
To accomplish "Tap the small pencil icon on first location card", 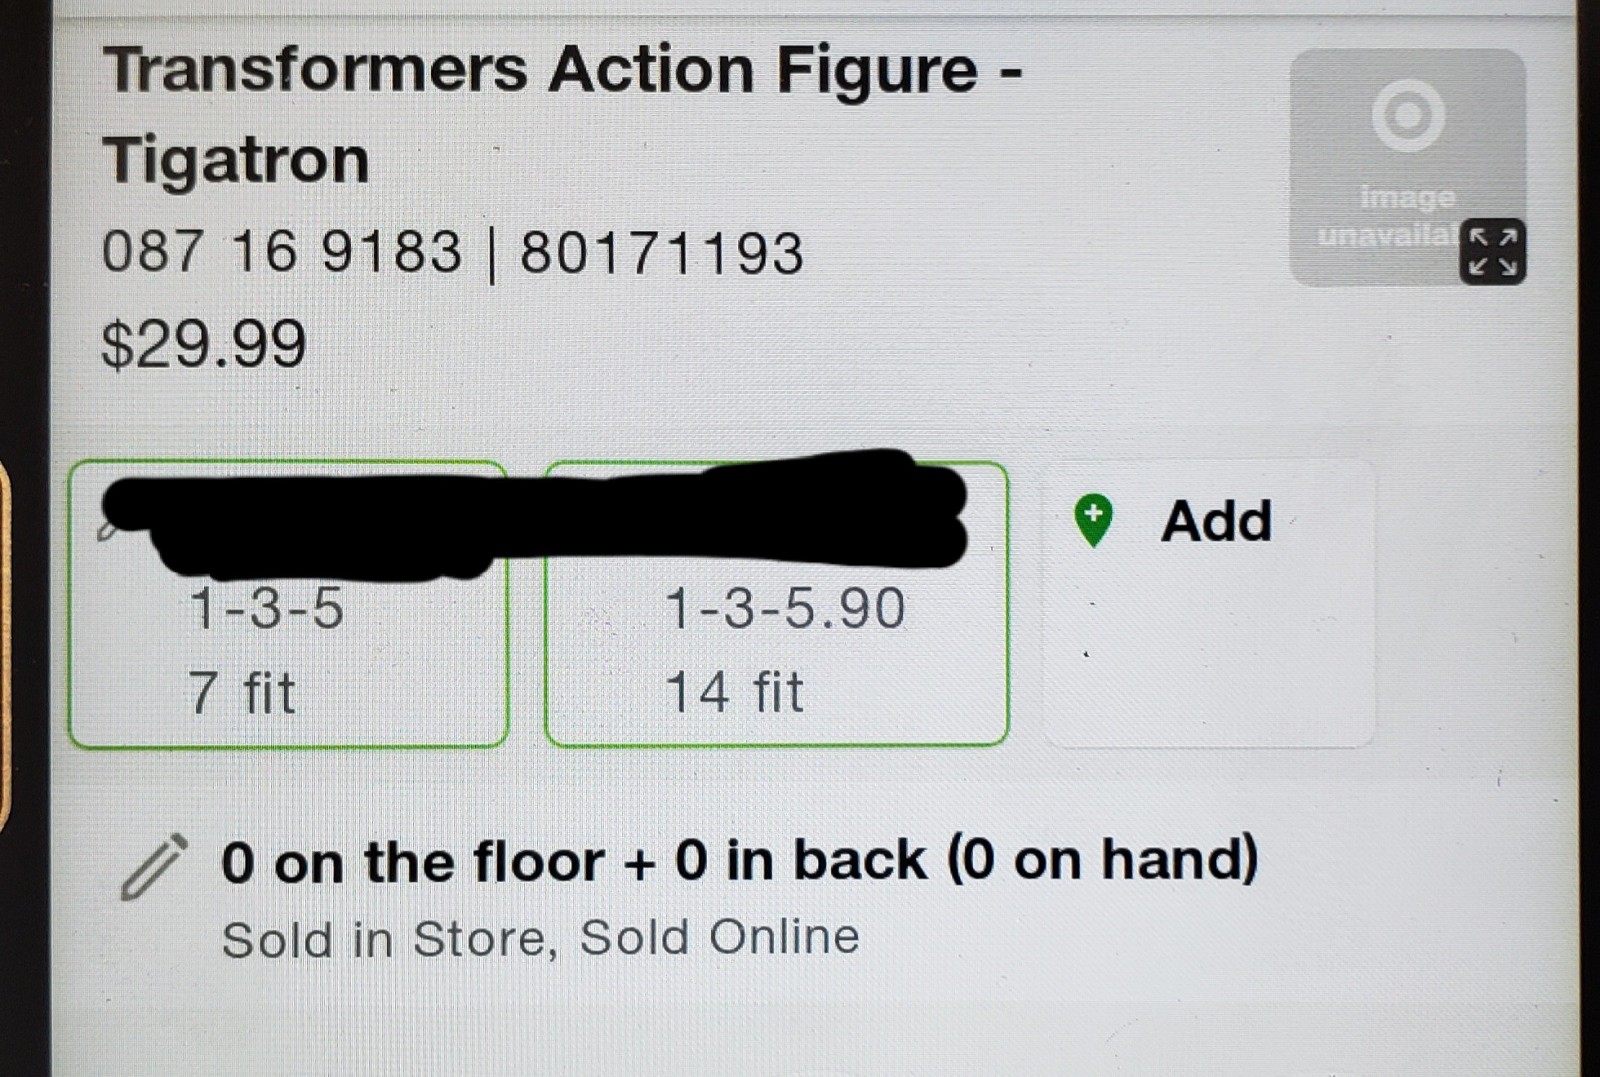I will click(106, 531).
